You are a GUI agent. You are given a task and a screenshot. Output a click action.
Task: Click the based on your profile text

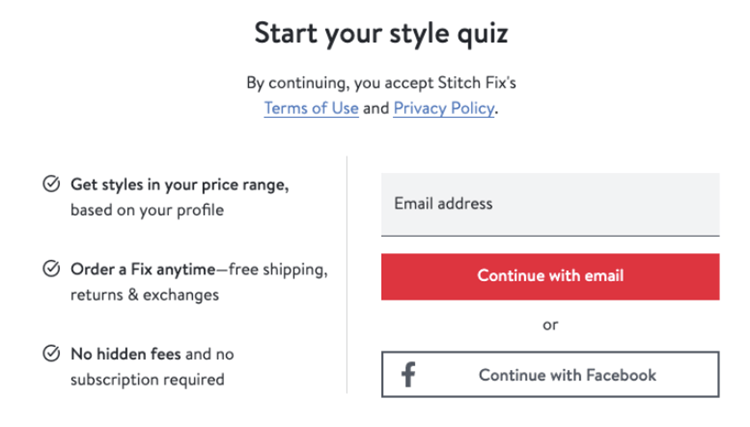coord(147,210)
